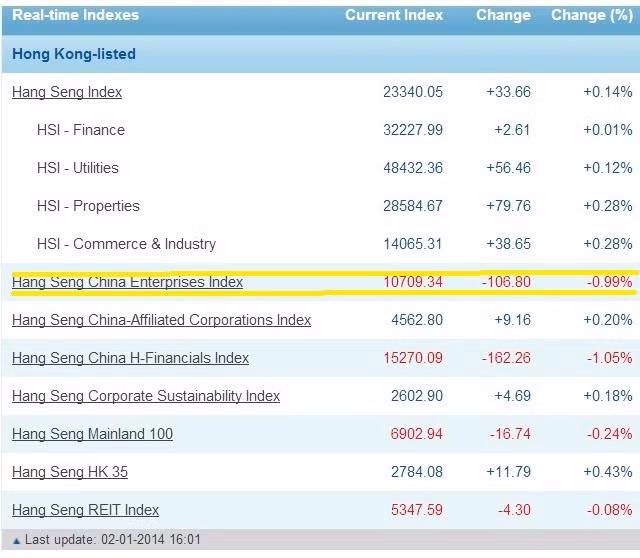Click the HSI Finance percent +0.01%

coord(608,130)
